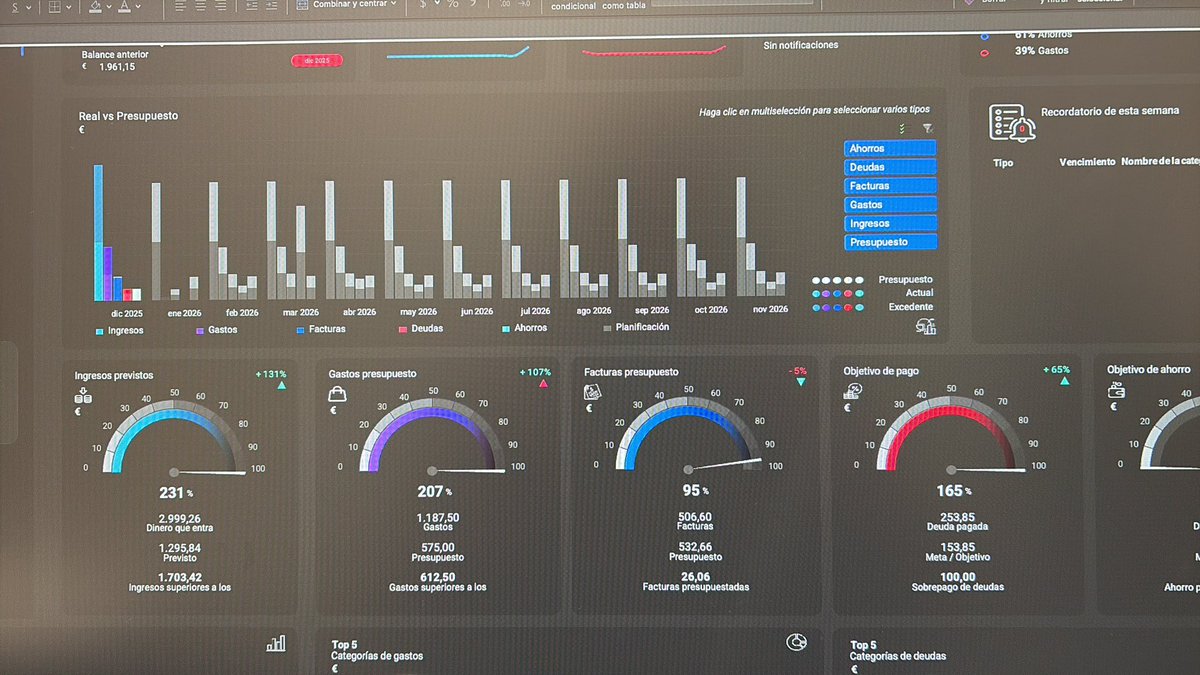The height and width of the screenshot is (675, 1200).
Task: Click the nov 2026 bar group in the chart
Action: [762, 237]
